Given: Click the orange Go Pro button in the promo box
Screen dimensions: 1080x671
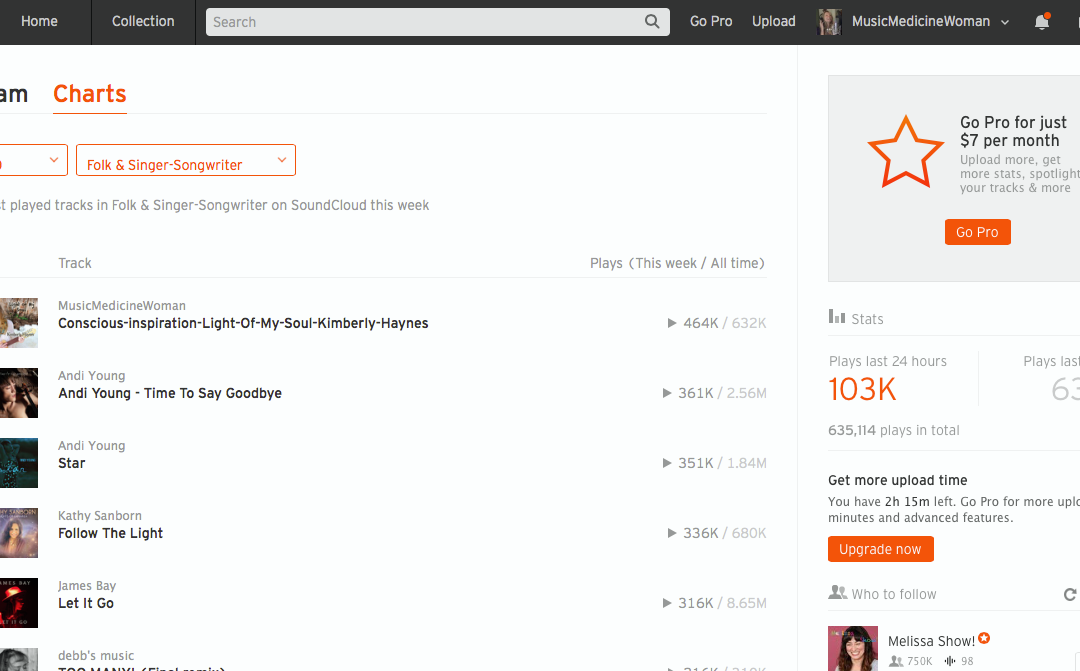Looking at the screenshot, I should point(977,232).
